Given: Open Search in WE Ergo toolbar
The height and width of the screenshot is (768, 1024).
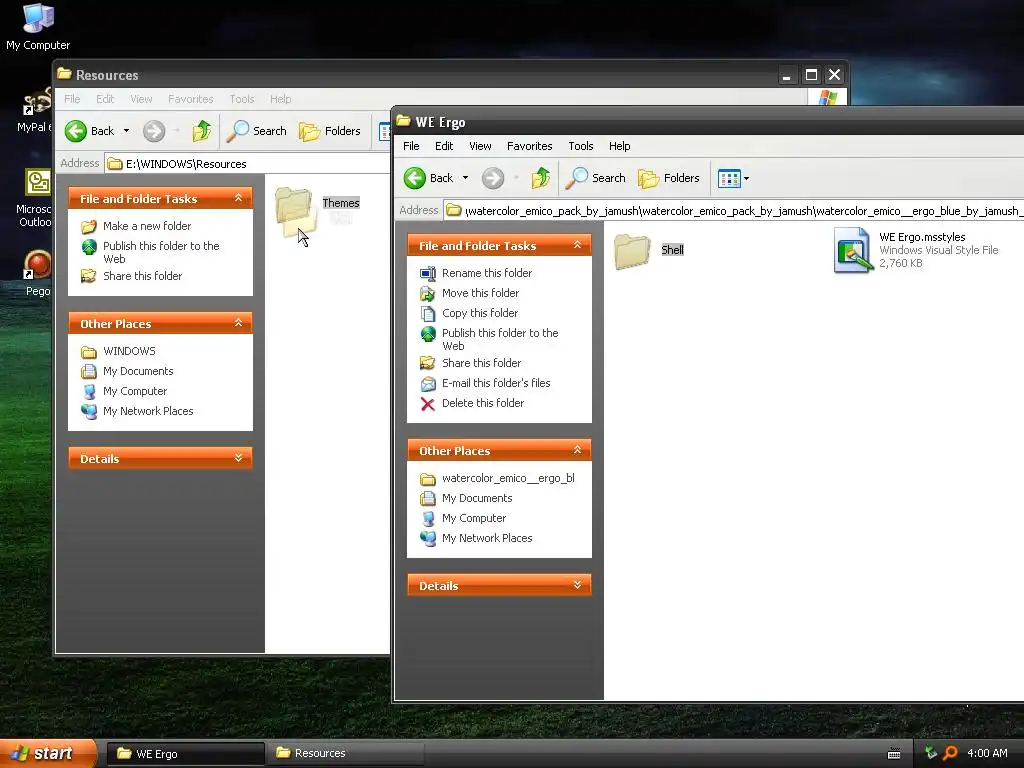Looking at the screenshot, I should [595, 178].
